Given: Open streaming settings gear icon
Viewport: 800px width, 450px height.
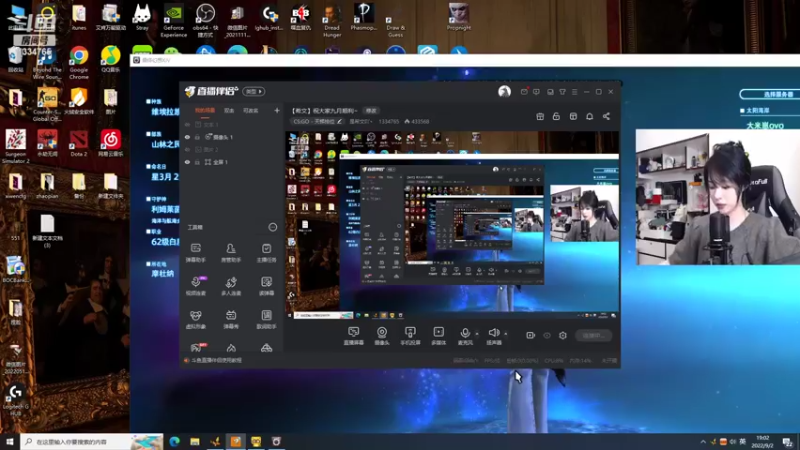Looking at the screenshot, I should 563,335.
